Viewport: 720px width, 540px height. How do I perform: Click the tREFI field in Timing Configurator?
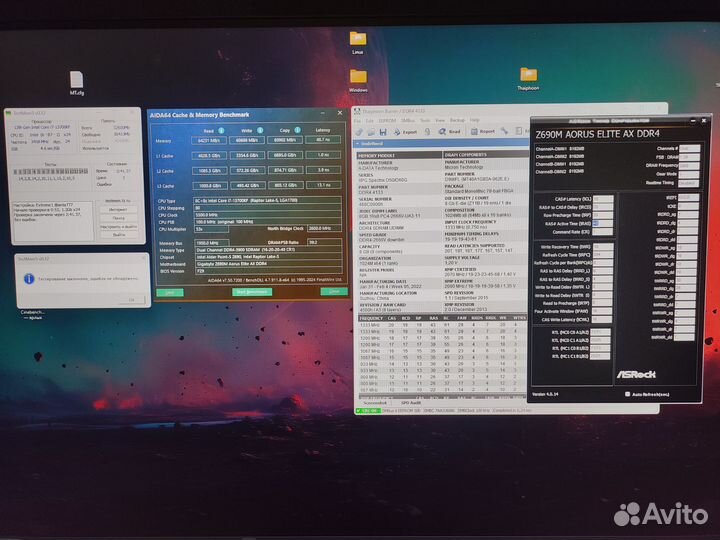(x=689, y=197)
